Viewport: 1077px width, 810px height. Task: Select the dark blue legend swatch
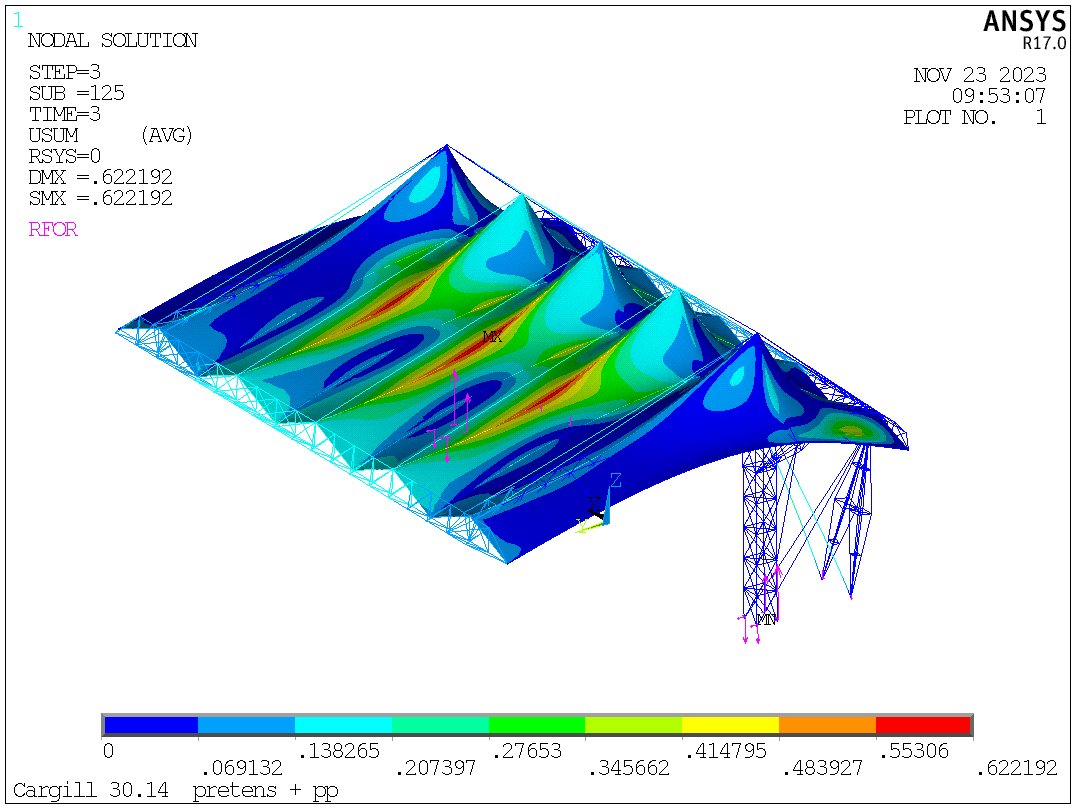150,725
